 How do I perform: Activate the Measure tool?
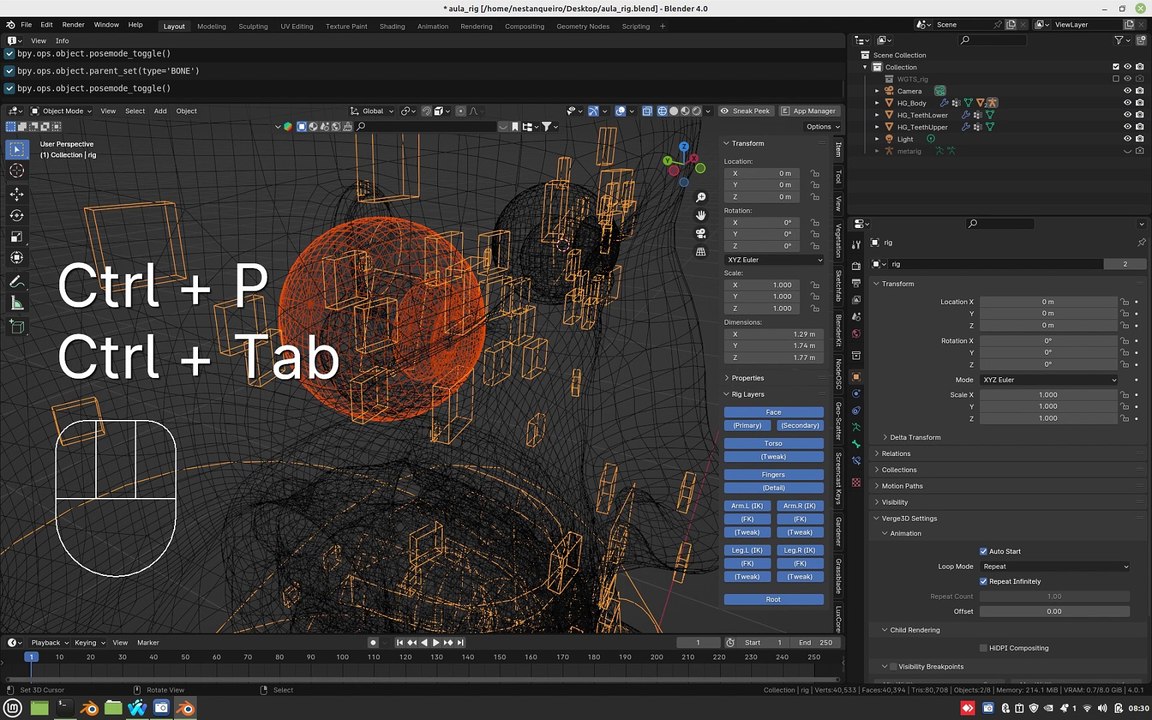[x=17, y=303]
